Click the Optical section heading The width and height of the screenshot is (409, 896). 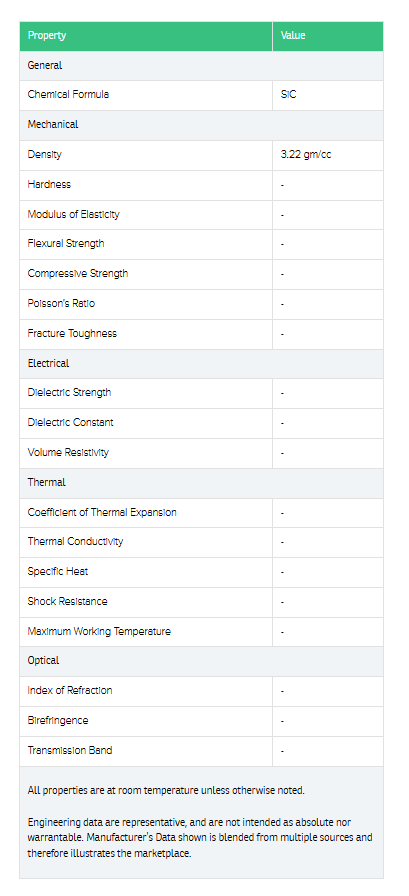click(x=43, y=660)
